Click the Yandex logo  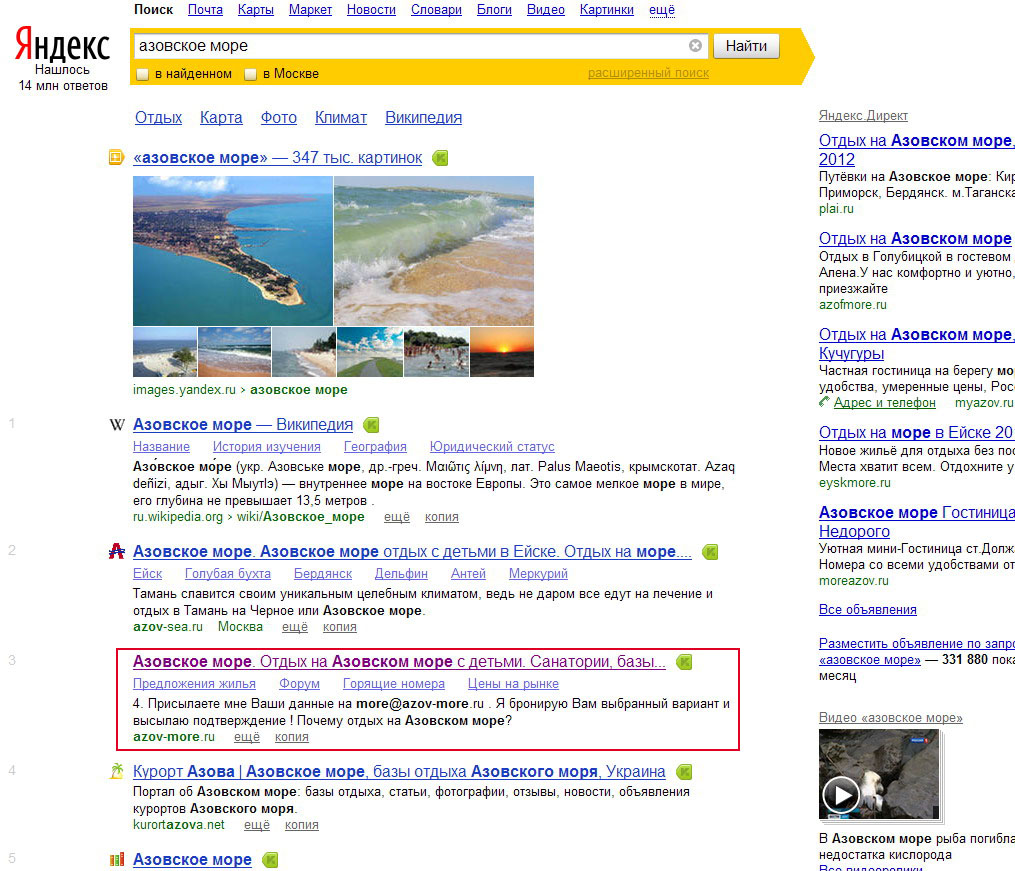click(x=62, y=45)
